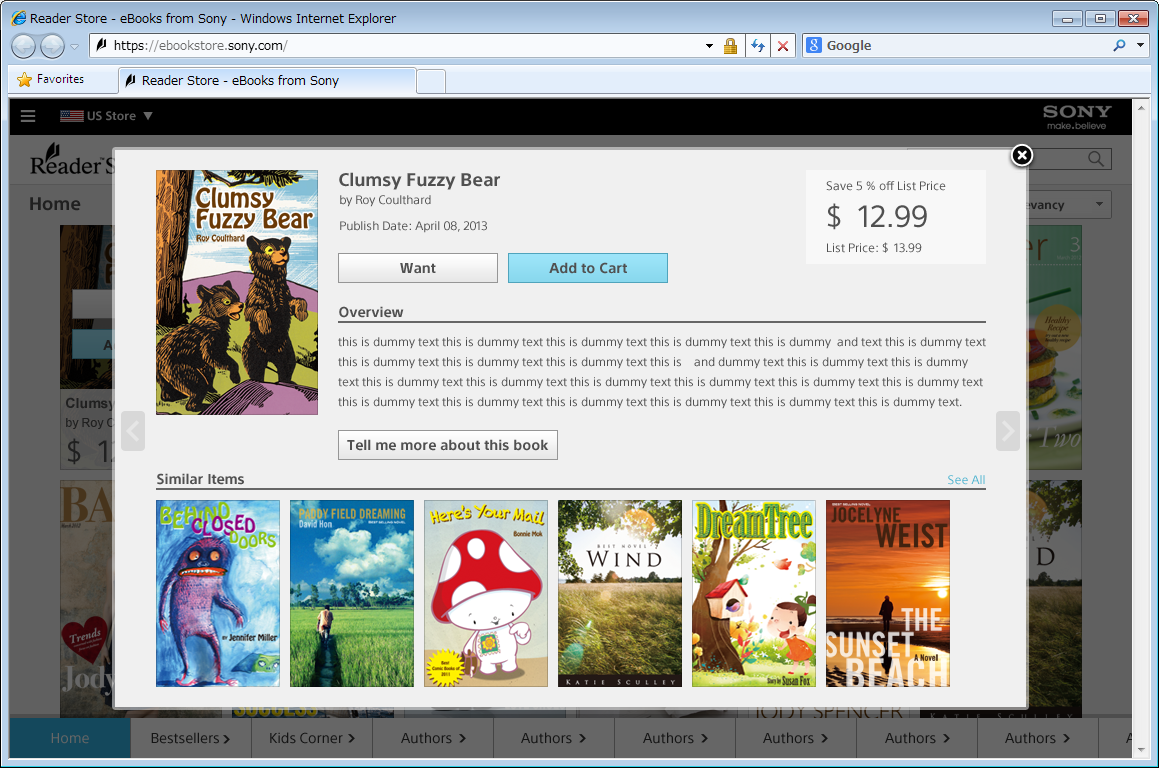Click the List Price $ 13.99 text
This screenshot has width=1159, height=768.
874,248
